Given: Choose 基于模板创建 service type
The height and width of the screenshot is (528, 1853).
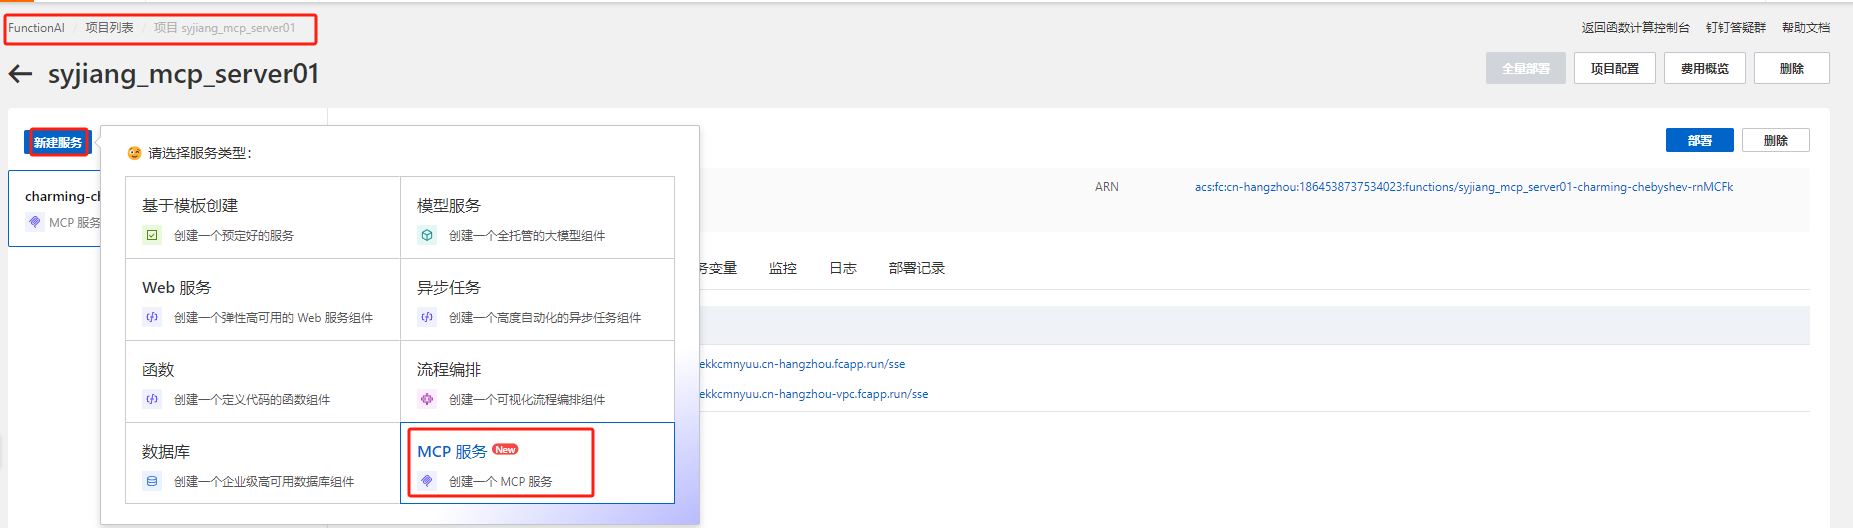Looking at the screenshot, I should click(x=263, y=218).
